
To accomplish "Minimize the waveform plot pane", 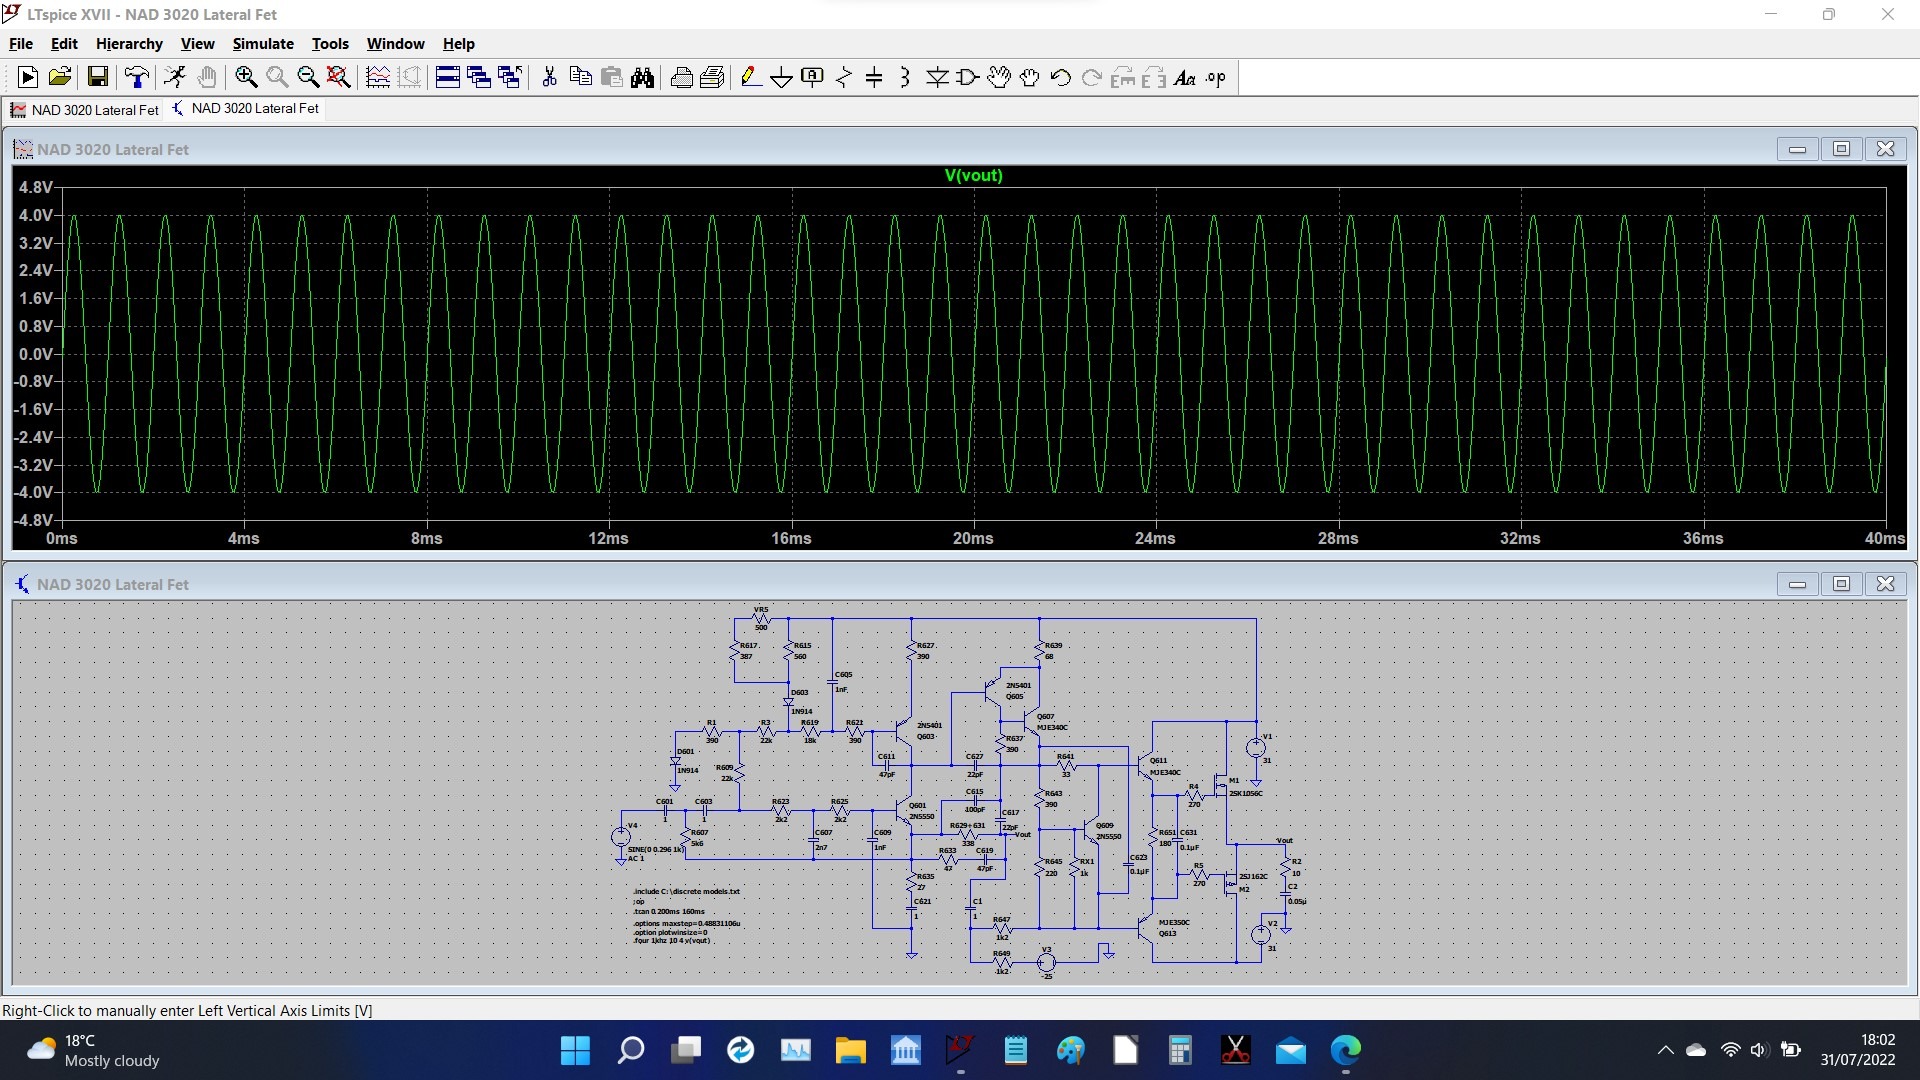I will point(1797,149).
